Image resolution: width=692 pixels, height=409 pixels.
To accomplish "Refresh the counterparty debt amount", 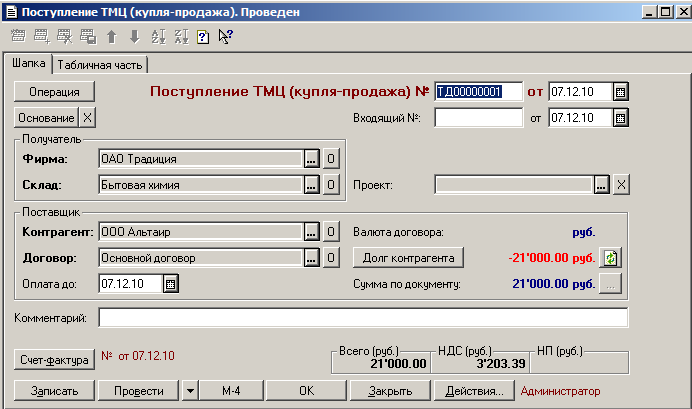I will click(610, 257).
